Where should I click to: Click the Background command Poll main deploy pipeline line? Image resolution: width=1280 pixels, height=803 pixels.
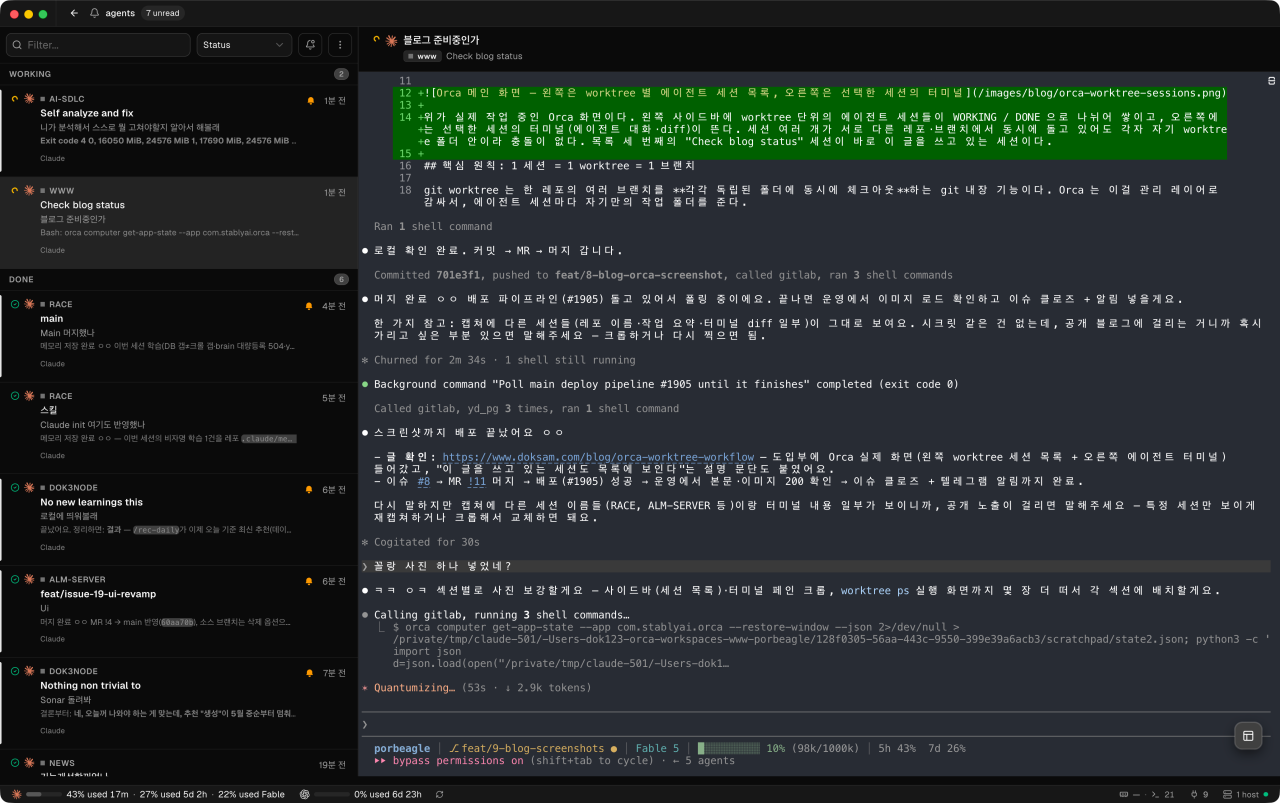(x=666, y=384)
